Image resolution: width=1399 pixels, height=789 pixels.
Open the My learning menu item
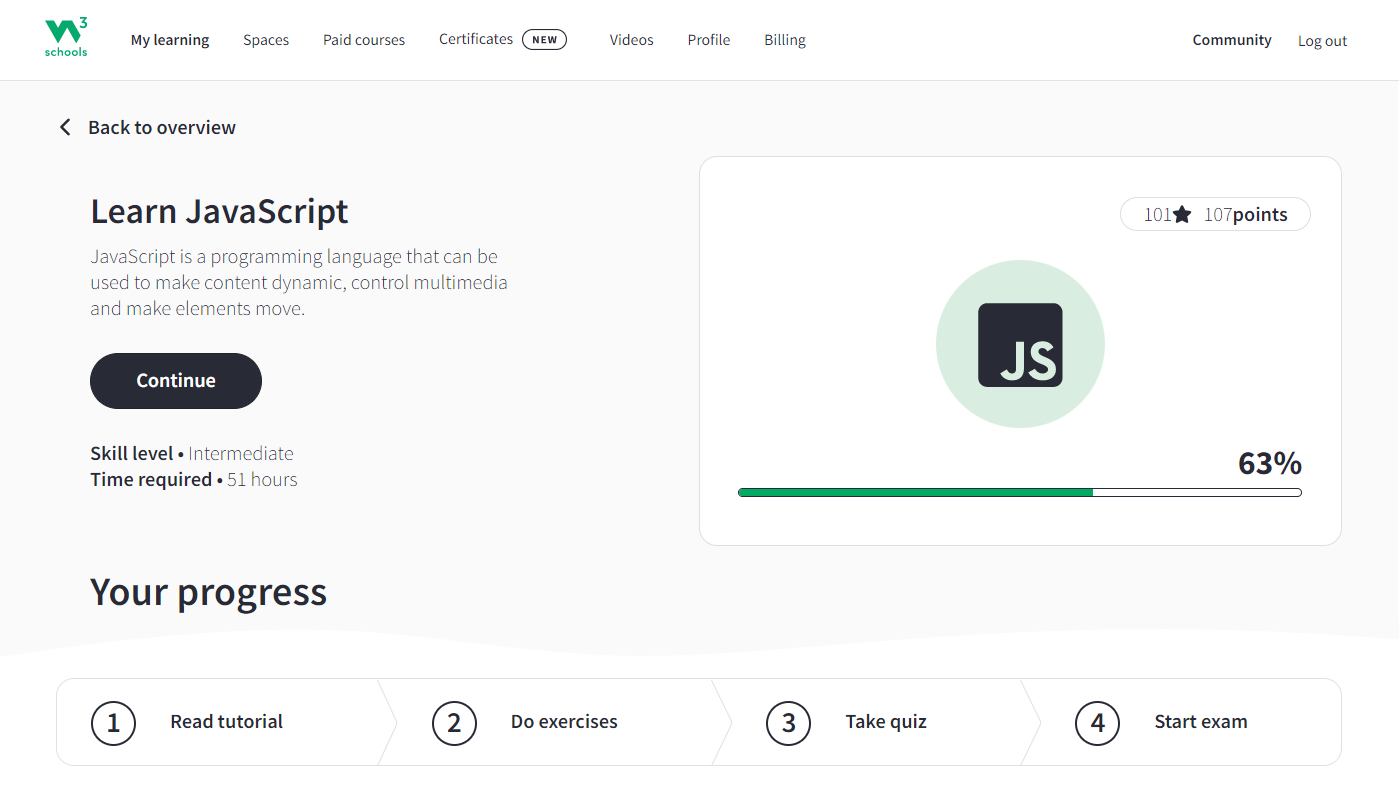(x=170, y=40)
